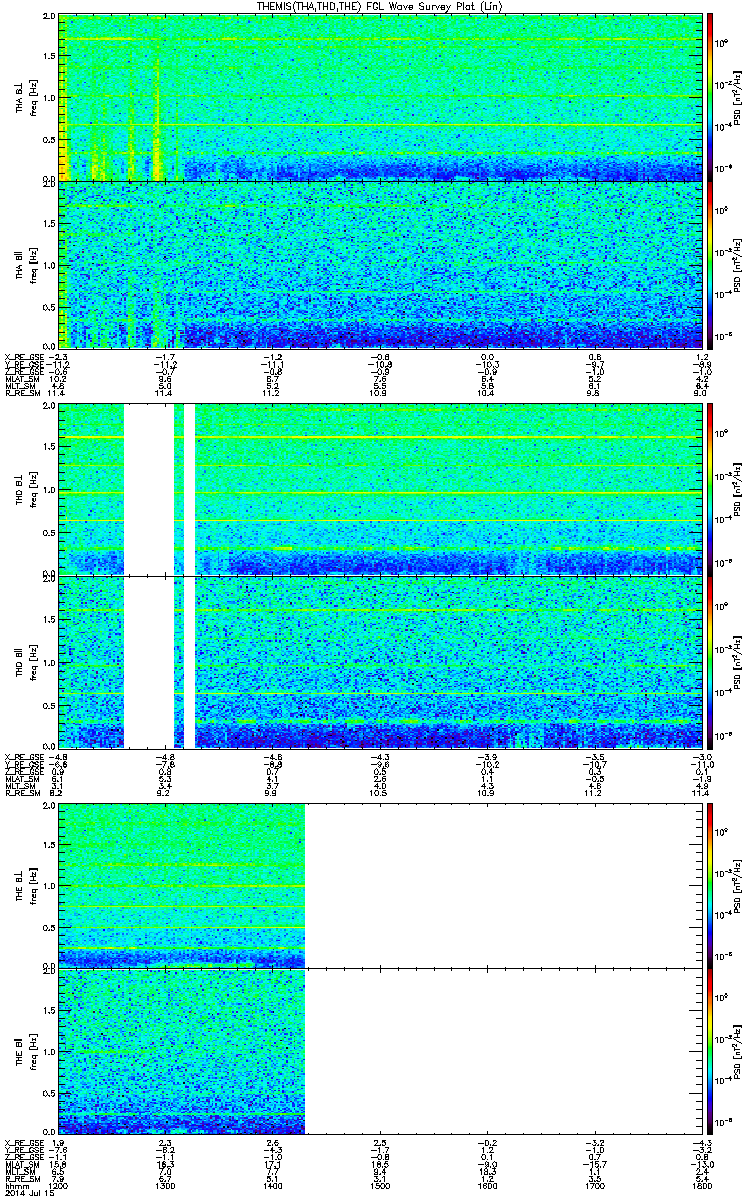Click the '1600' time tick label
The image size is (750, 1200).
pyautogui.click(x=488, y=1186)
